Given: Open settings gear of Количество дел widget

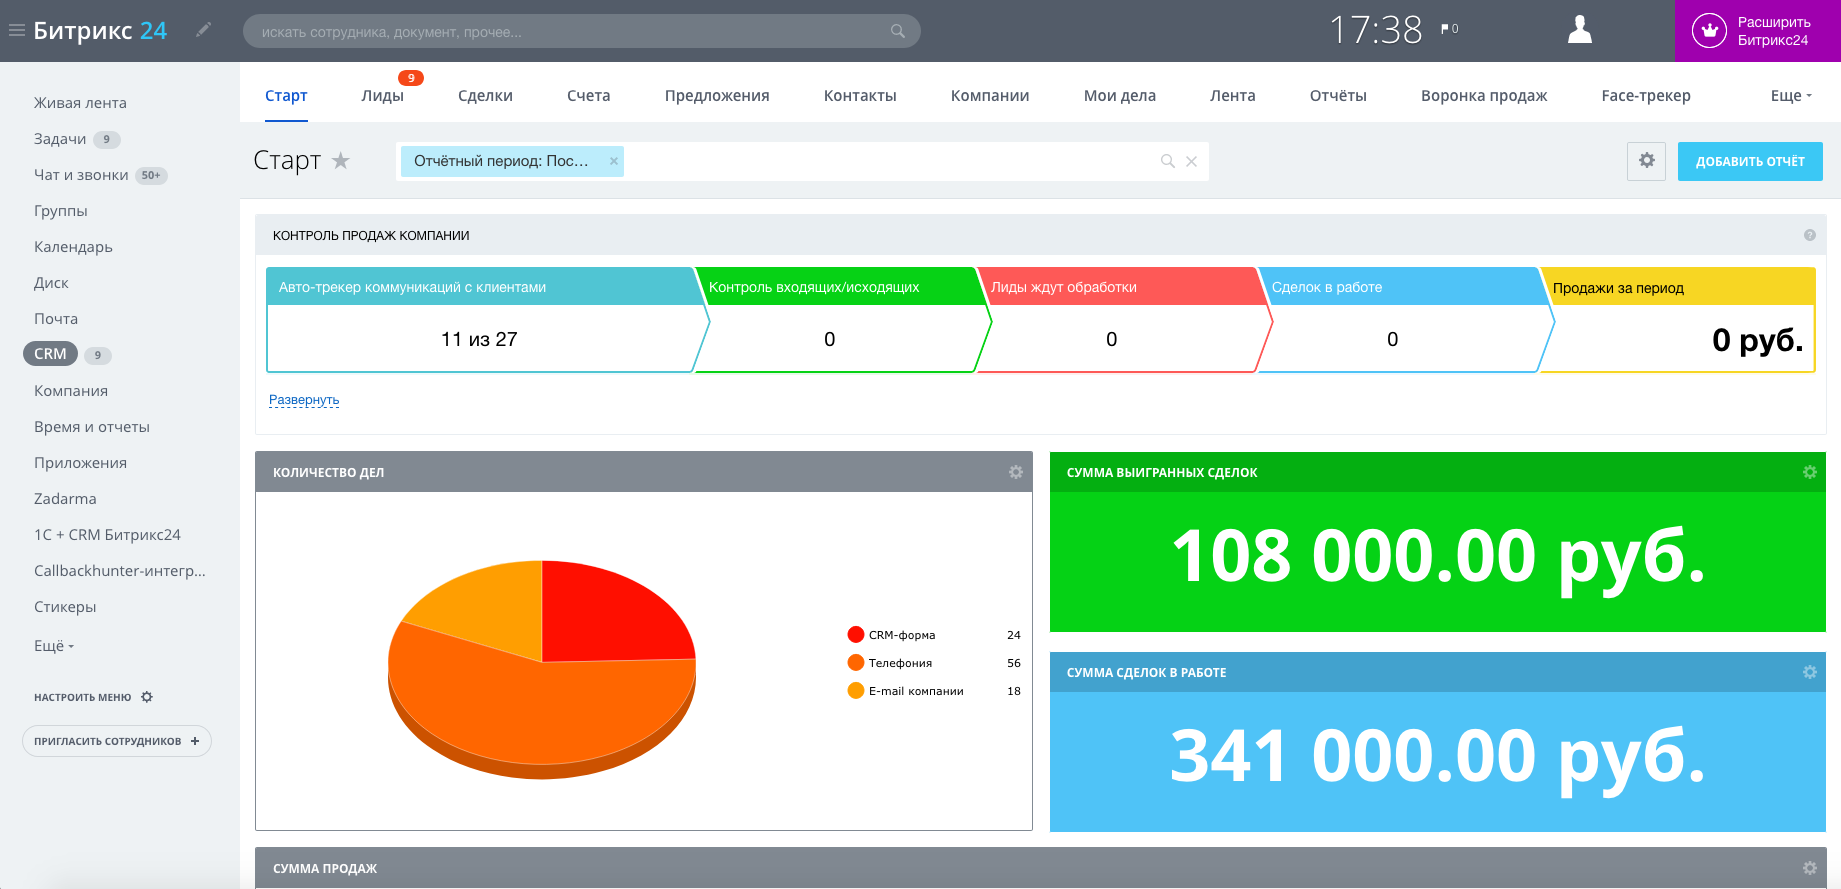Looking at the screenshot, I should pyautogui.click(x=1015, y=472).
